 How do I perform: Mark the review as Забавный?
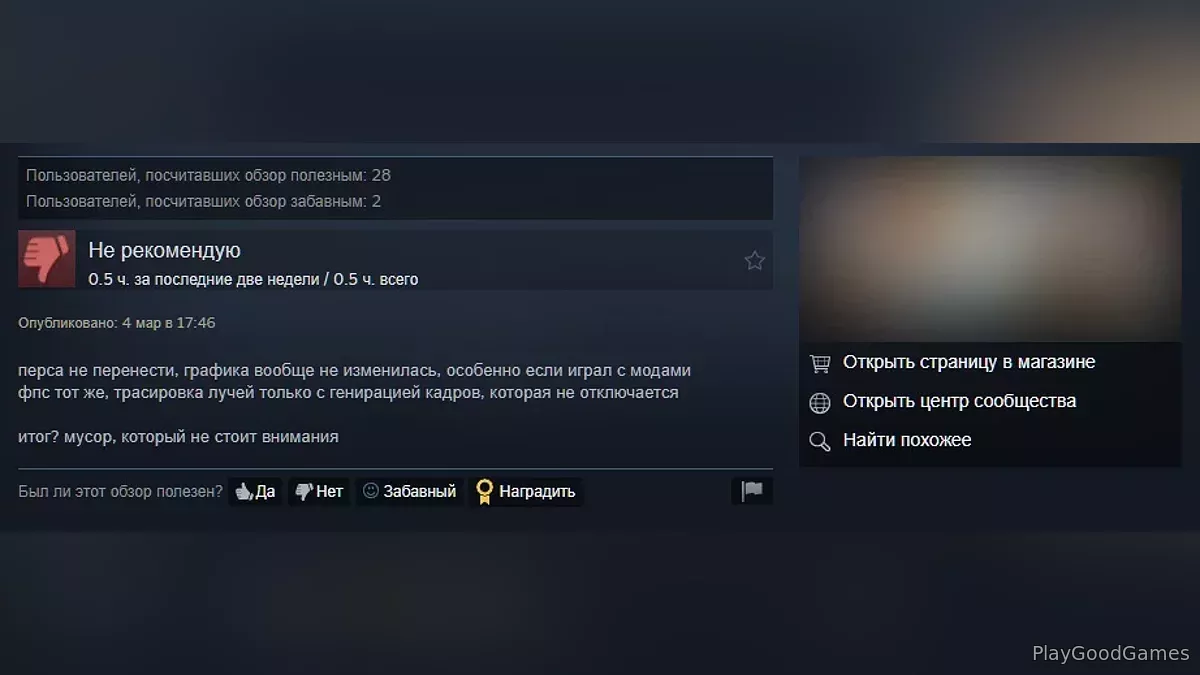[410, 491]
